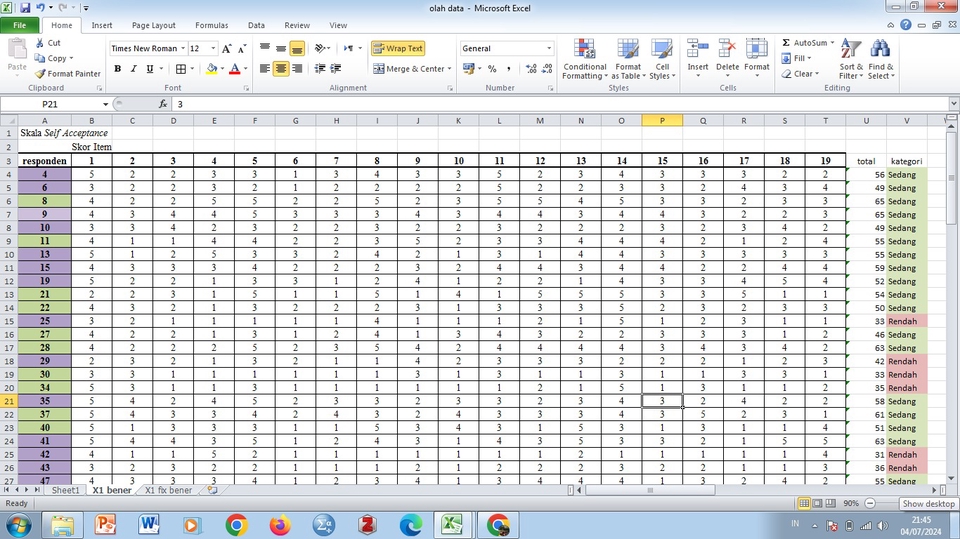Switch to the Page Layout tab

(154, 25)
